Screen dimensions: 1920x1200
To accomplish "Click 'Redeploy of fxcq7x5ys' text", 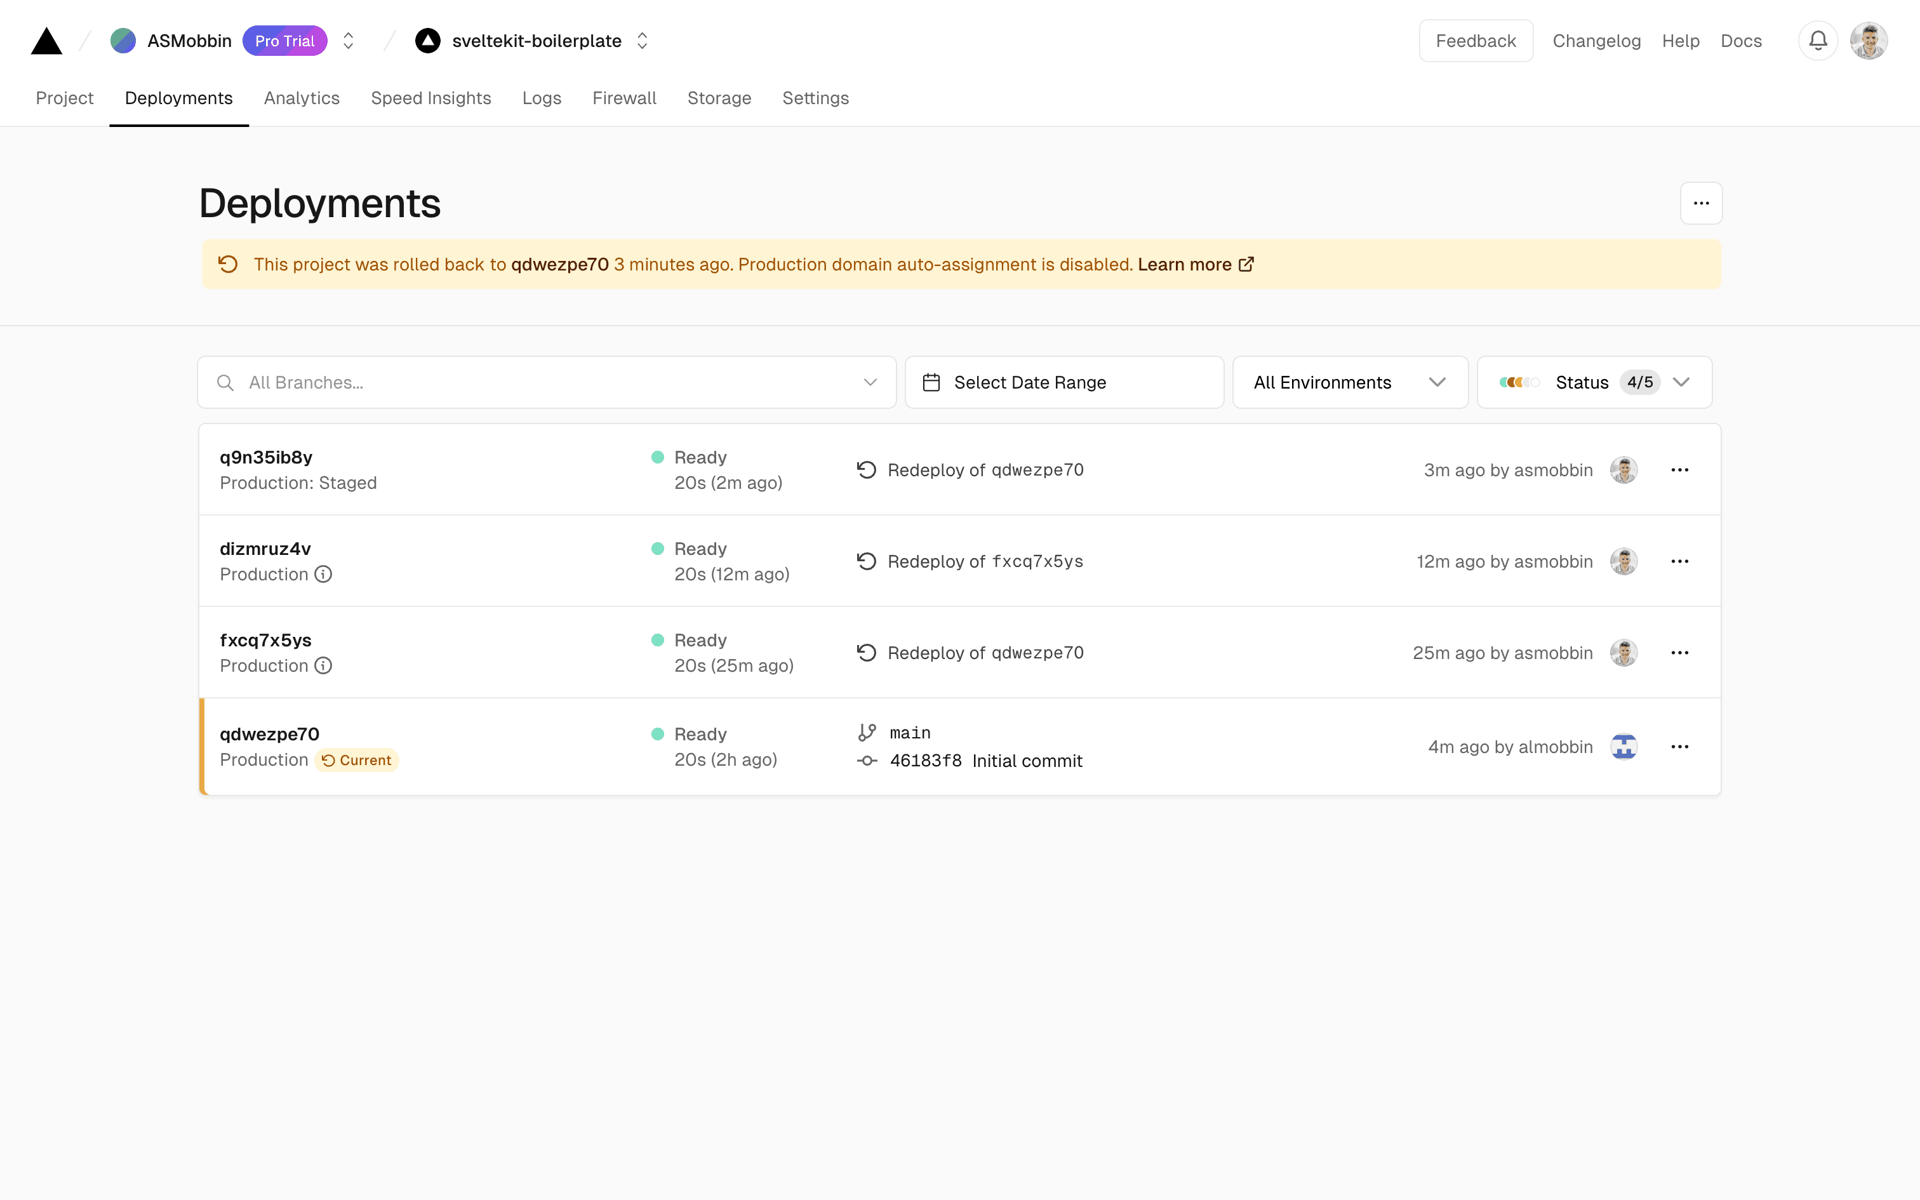I will (985, 561).
